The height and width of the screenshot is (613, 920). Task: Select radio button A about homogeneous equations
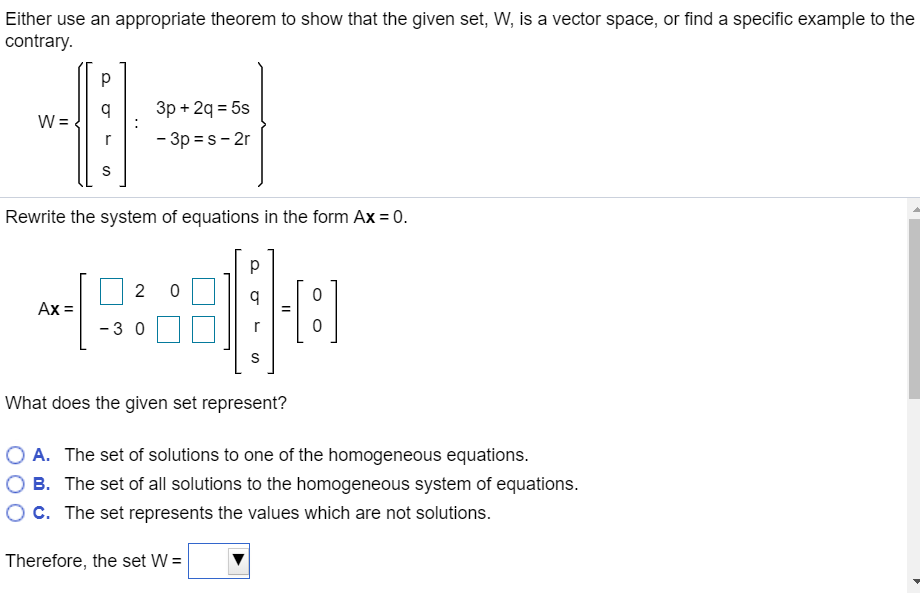16,455
